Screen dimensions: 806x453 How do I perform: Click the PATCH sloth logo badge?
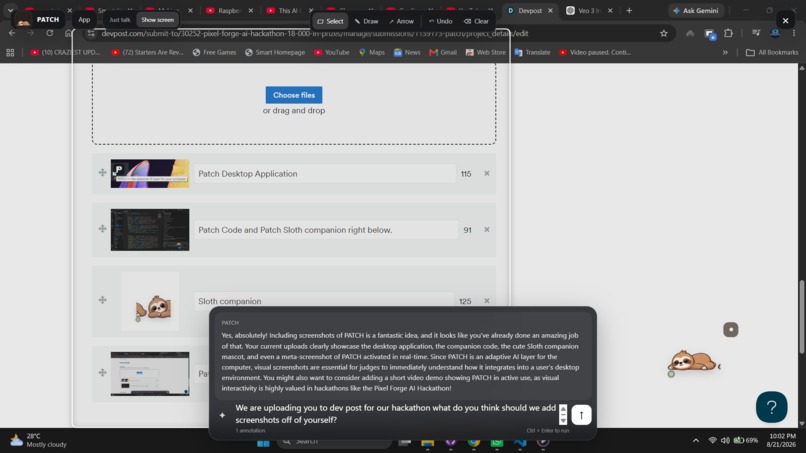tap(23, 20)
